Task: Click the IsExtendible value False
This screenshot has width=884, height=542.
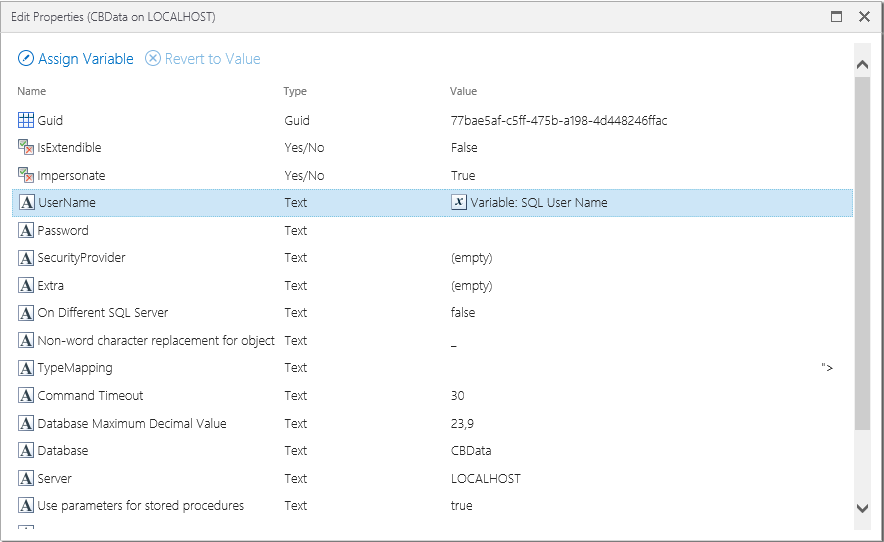Action: coord(464,148)
